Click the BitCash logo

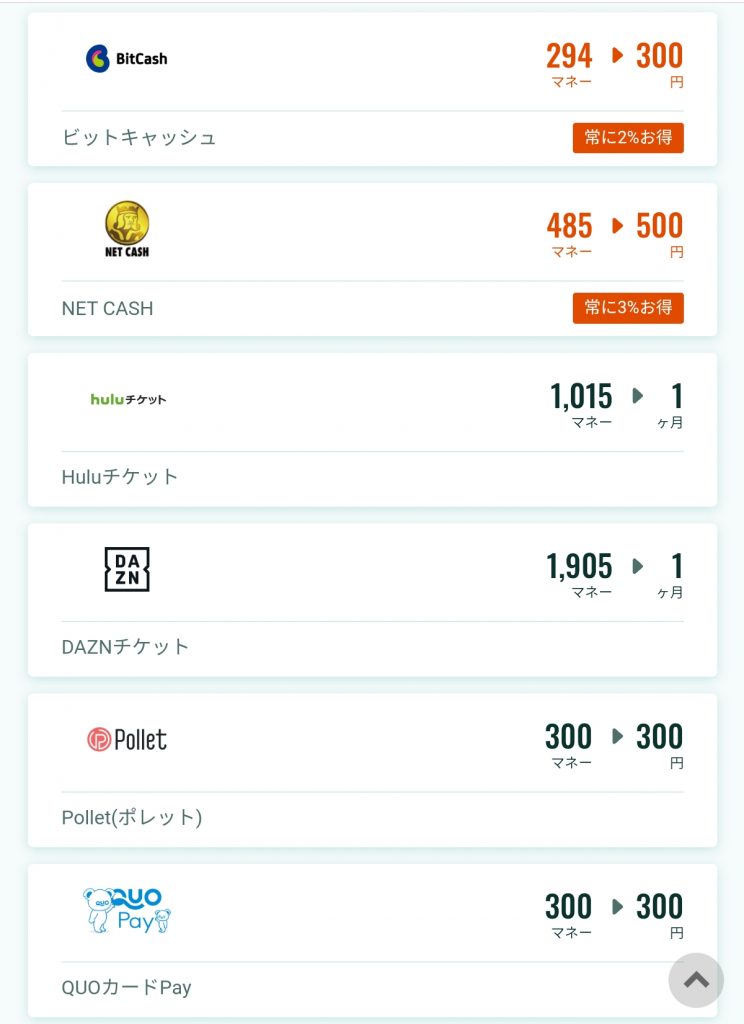(x=127, y=58)
